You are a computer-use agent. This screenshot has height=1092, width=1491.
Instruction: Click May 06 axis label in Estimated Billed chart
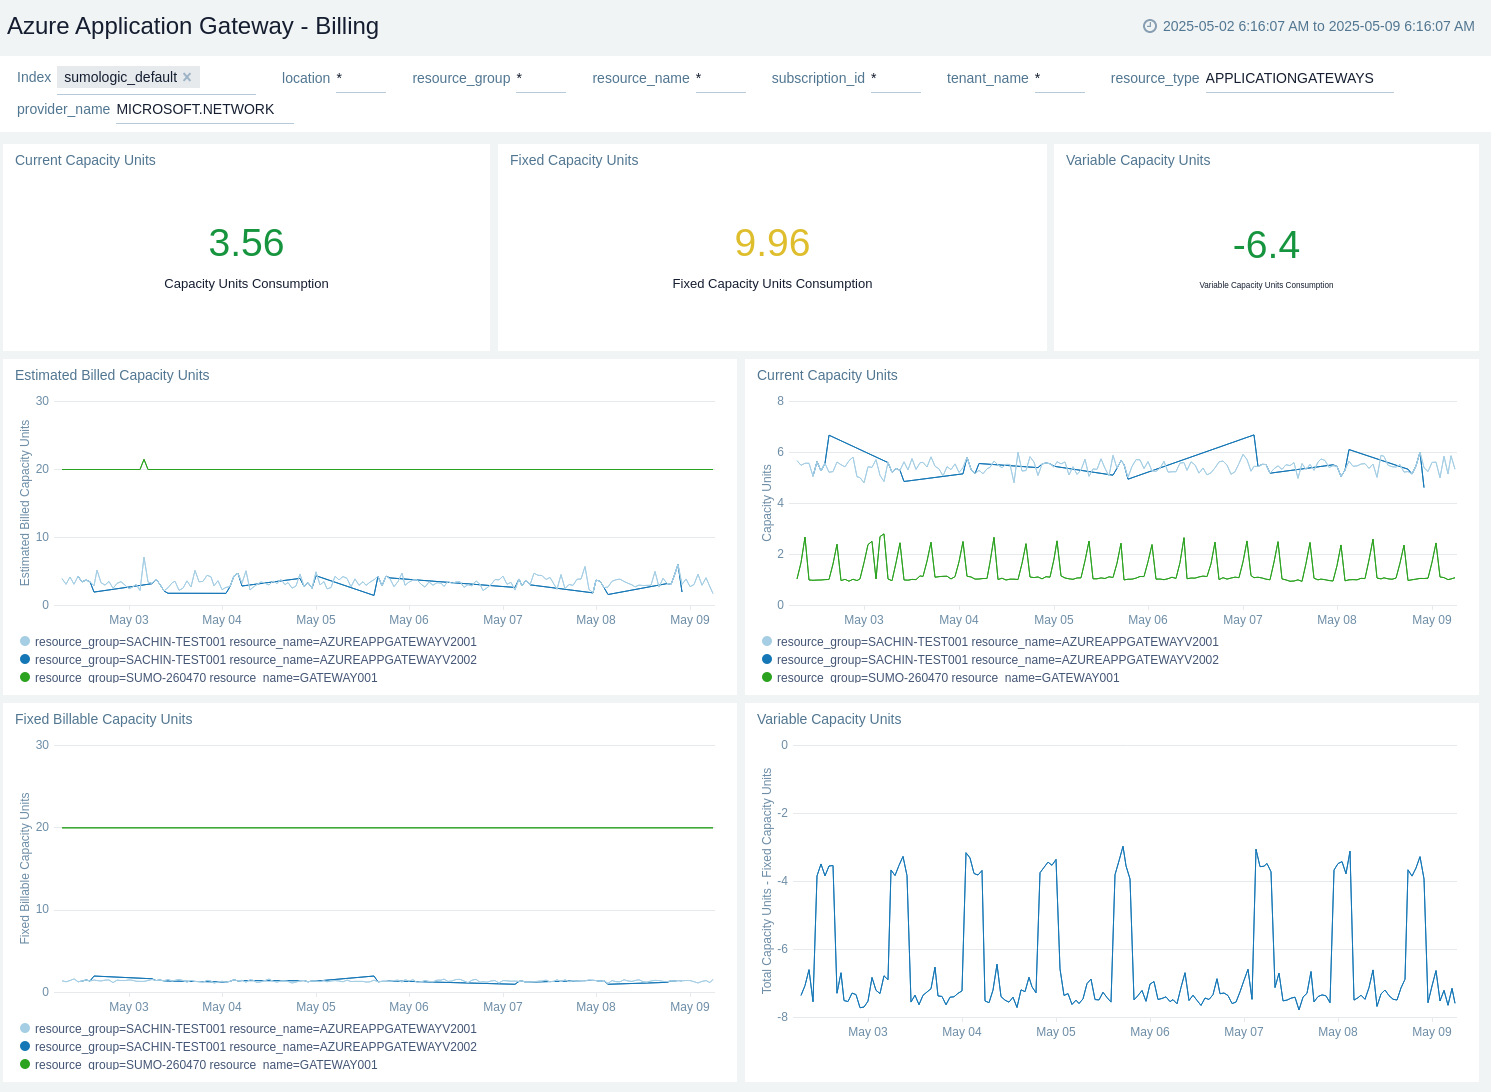click(409, 620)
